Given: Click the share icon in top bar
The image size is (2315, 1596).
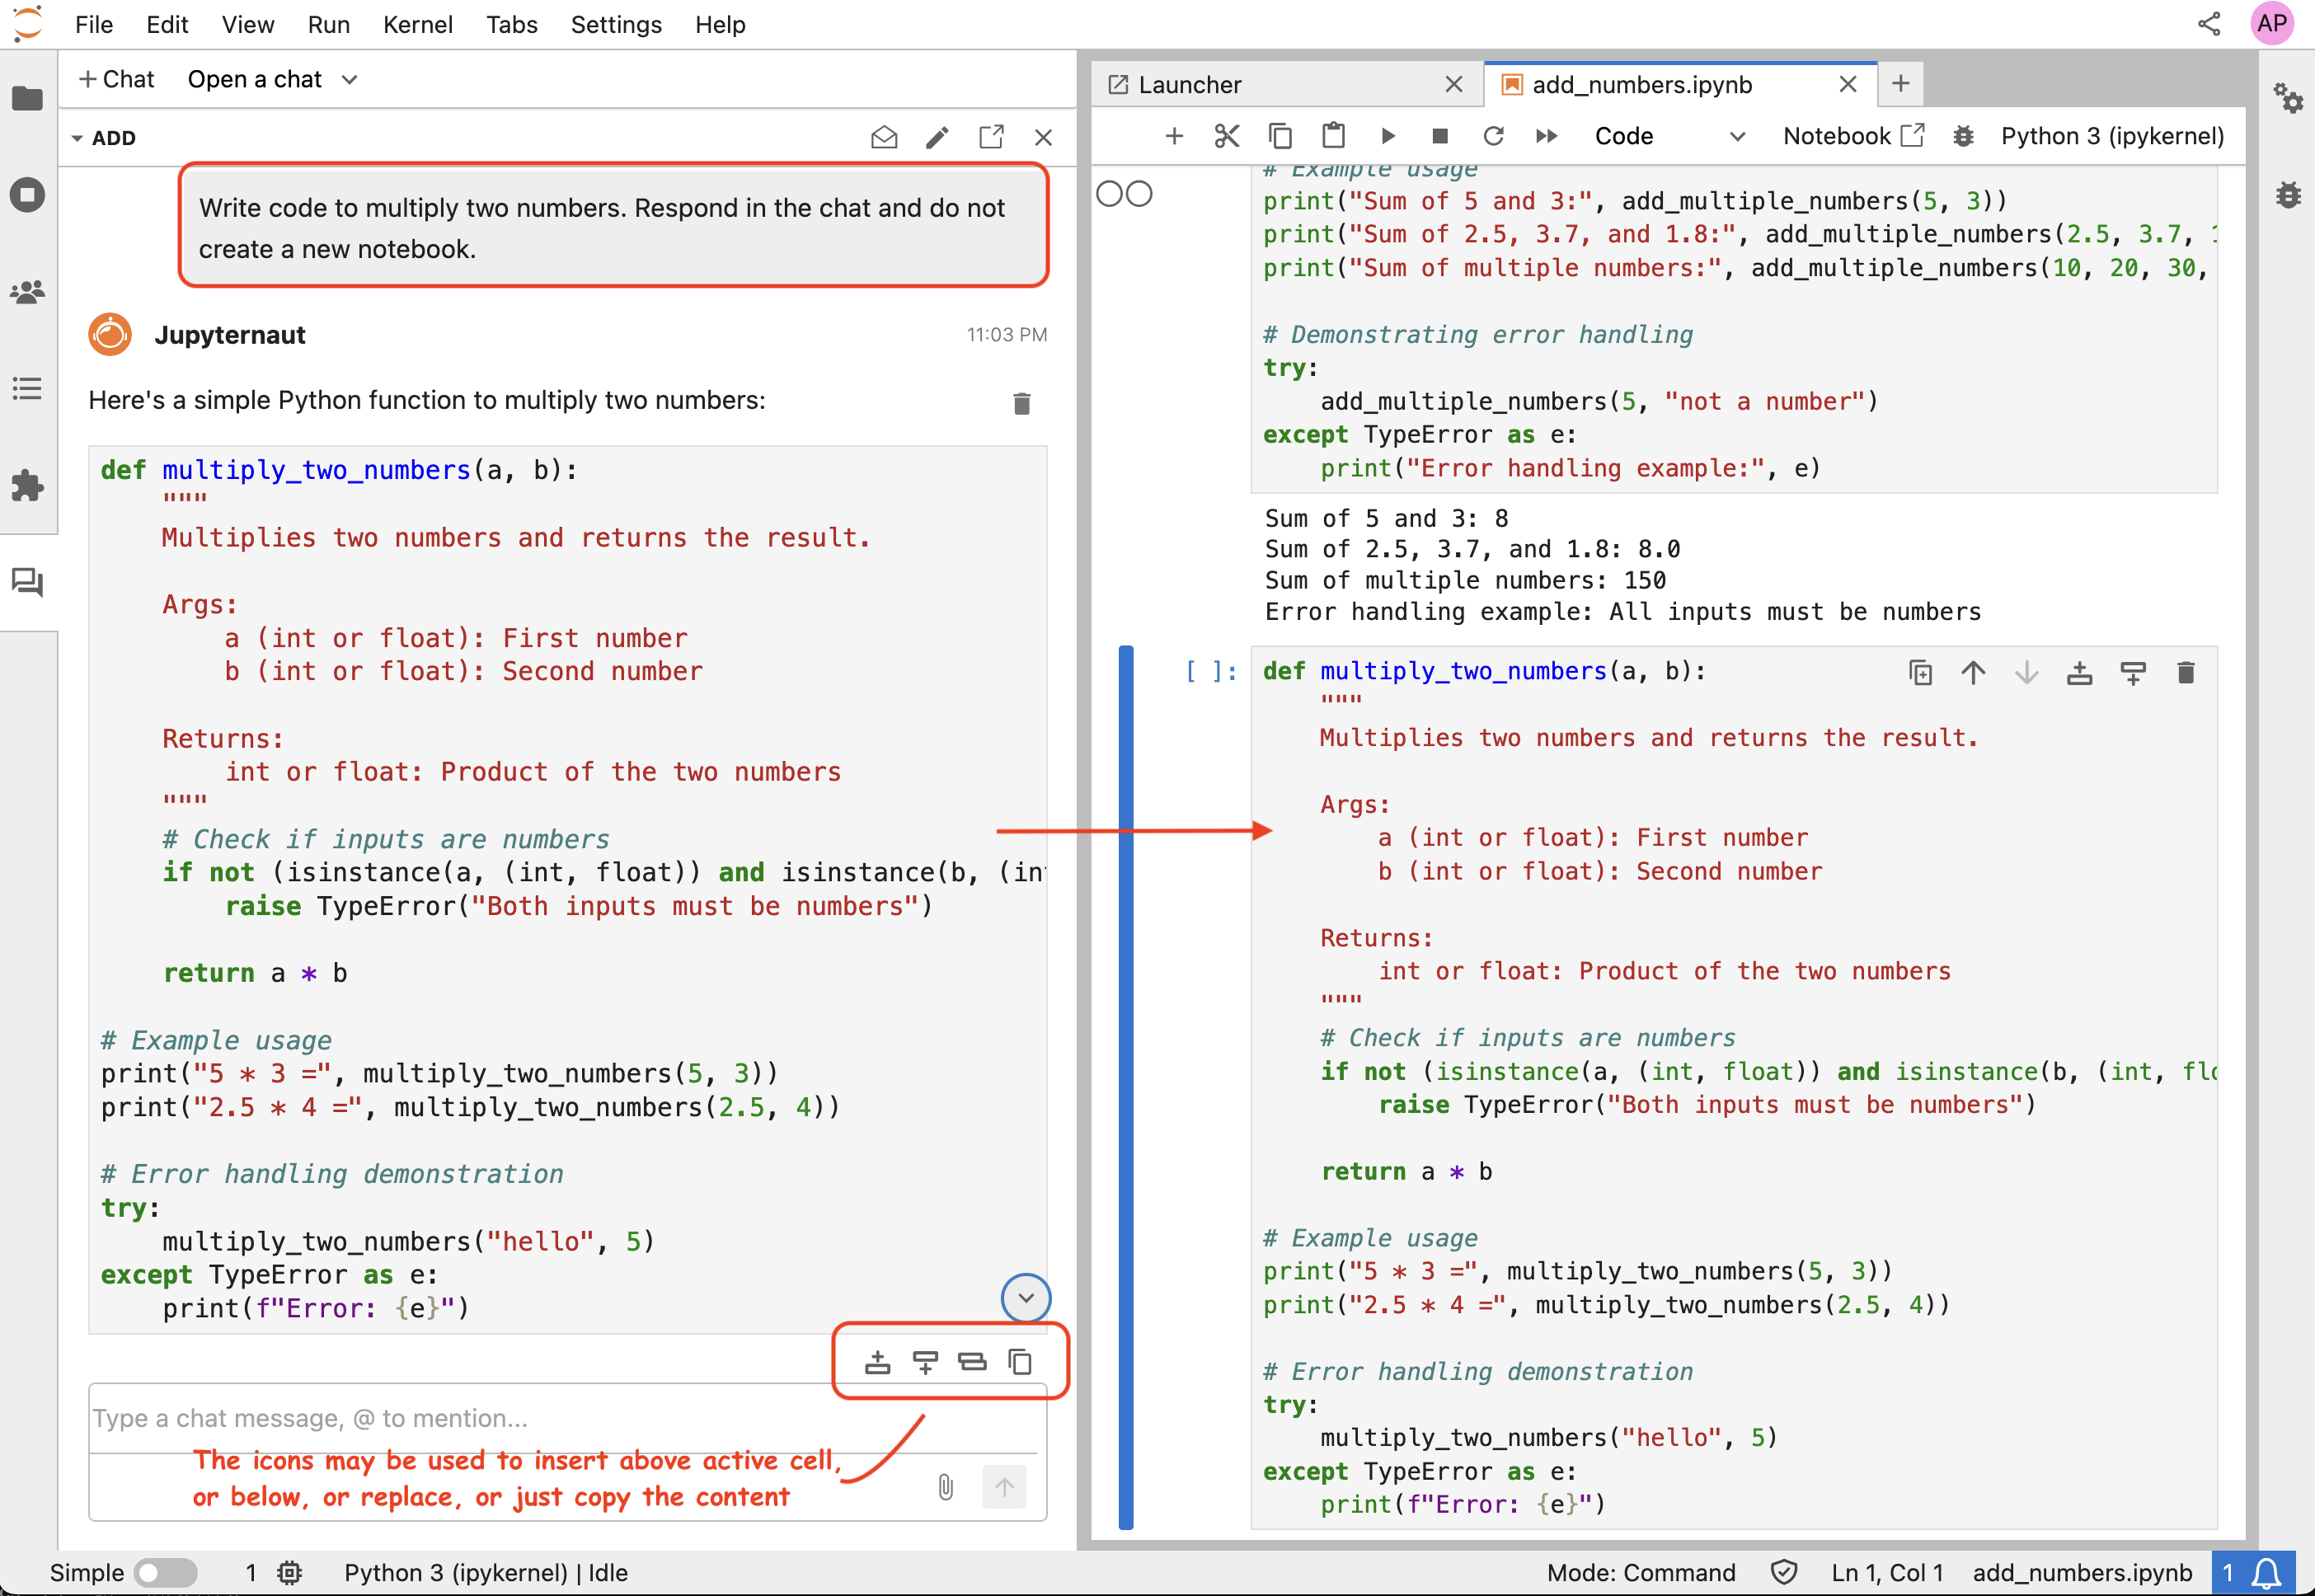Looking at the screenshot, I should [2209, 24].
